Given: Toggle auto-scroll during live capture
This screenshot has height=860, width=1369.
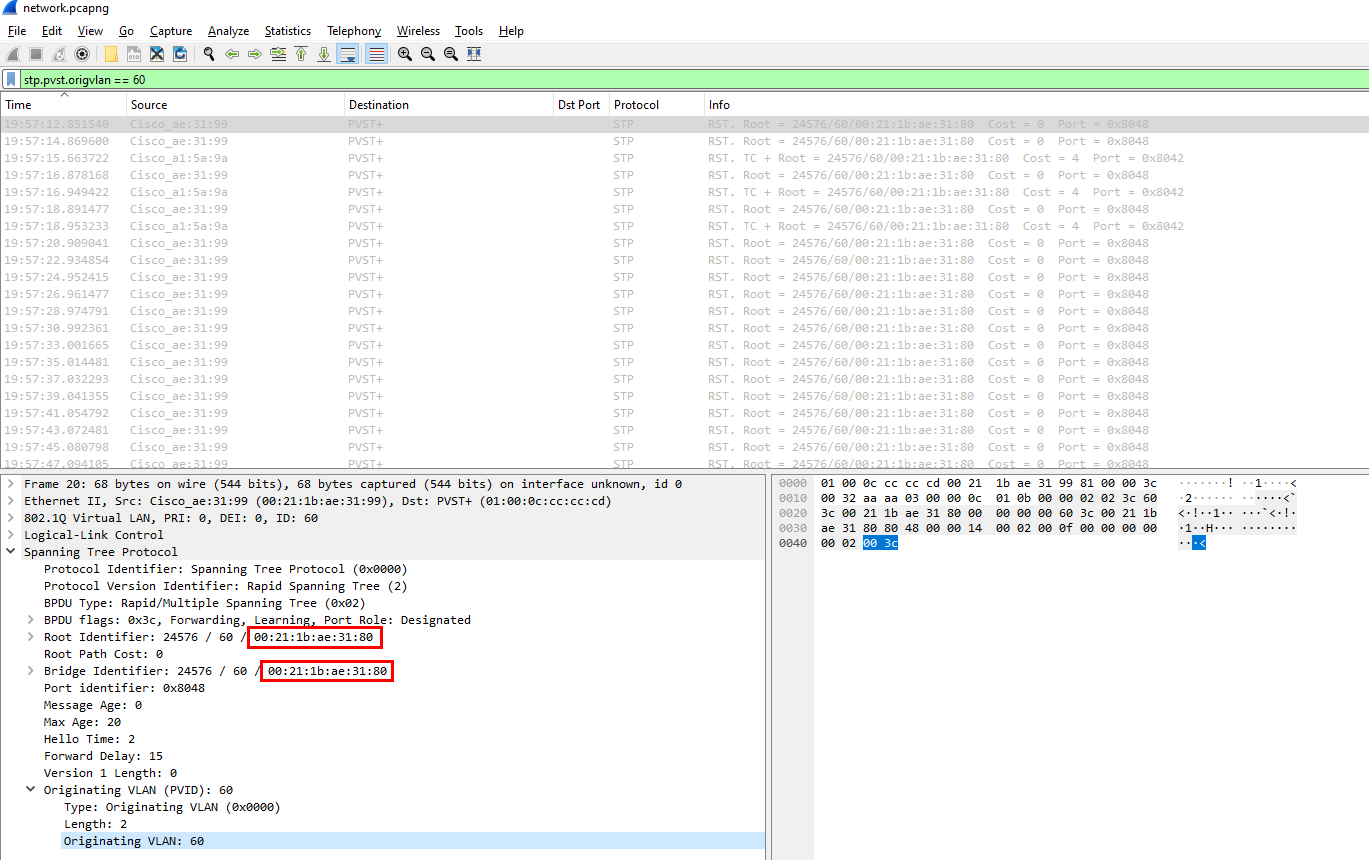Looking at the screenshot, I should (348, 54).
